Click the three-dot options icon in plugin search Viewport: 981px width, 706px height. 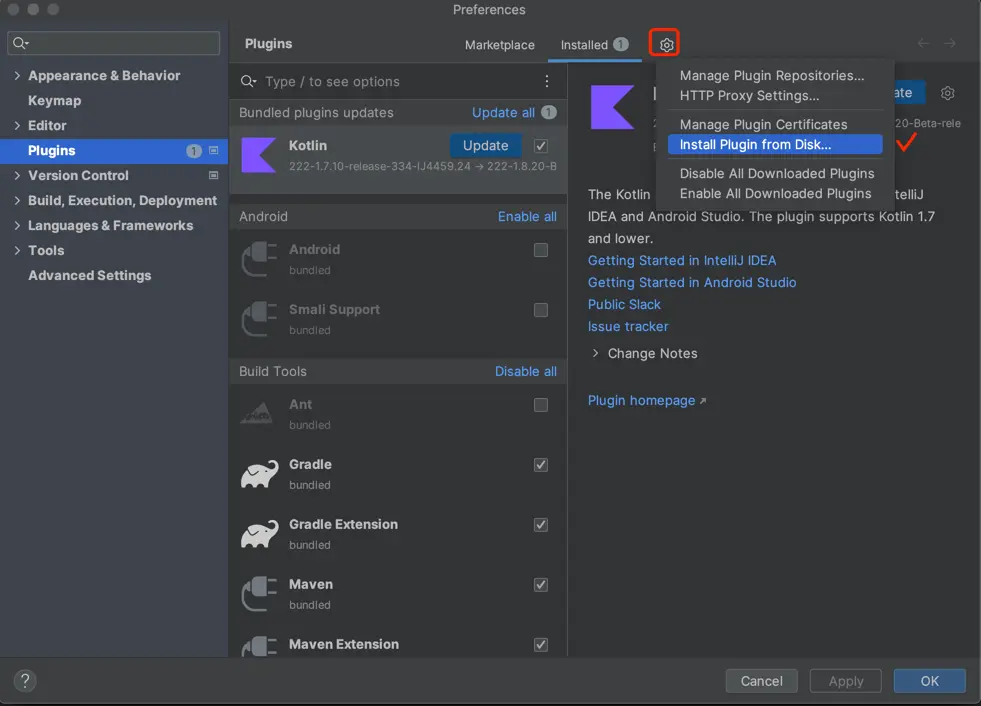click(547, 81)
